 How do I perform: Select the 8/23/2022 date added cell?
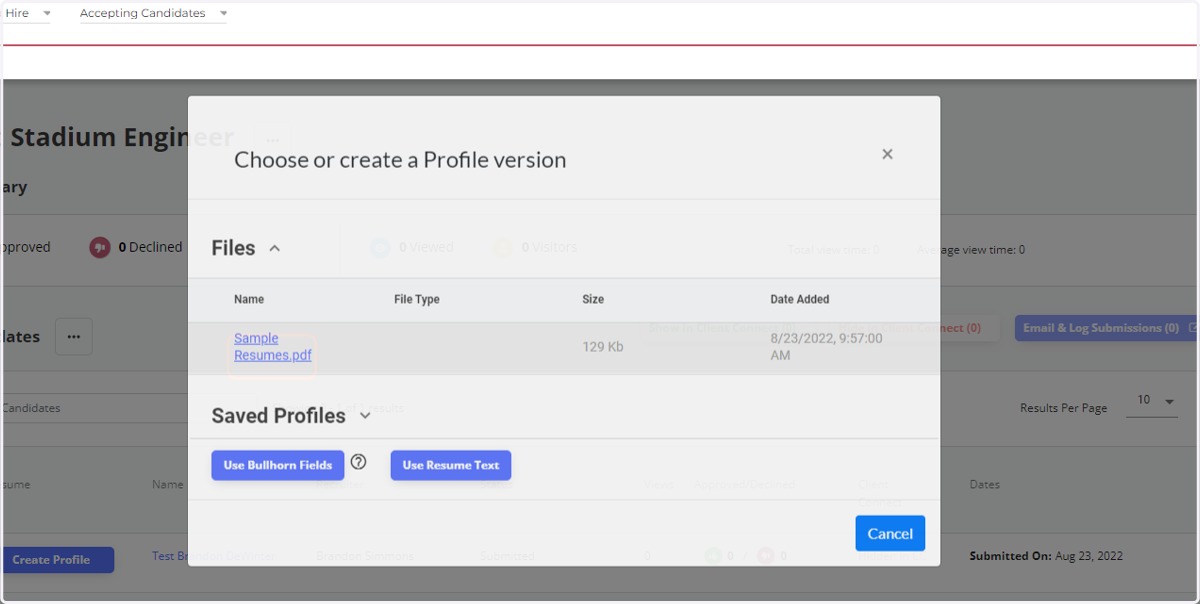click(x=826, y=347)
